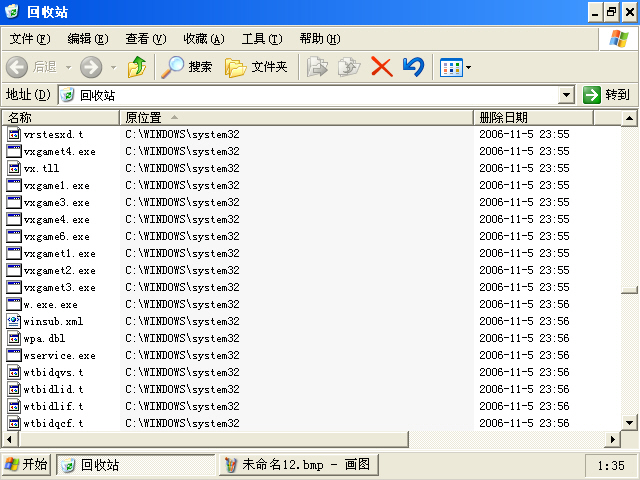Select the wservice.exe file icon

pyautogui.click(x=14, y=356)
